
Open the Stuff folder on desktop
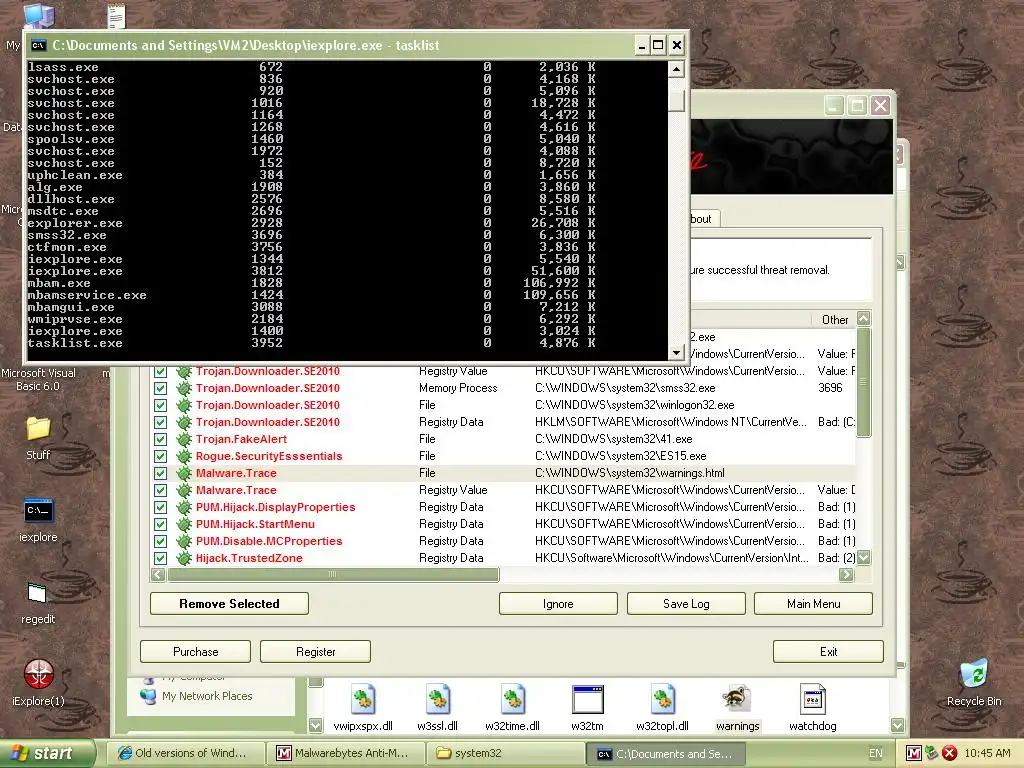[38, 438]
